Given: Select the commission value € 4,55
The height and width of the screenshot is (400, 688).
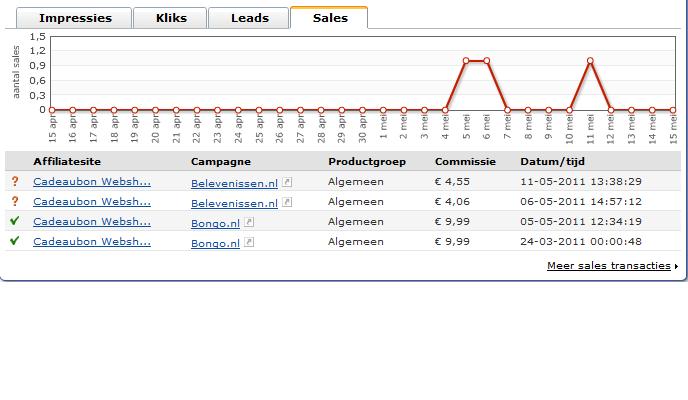Looking at the screenshot, I should tap(452, 182).
